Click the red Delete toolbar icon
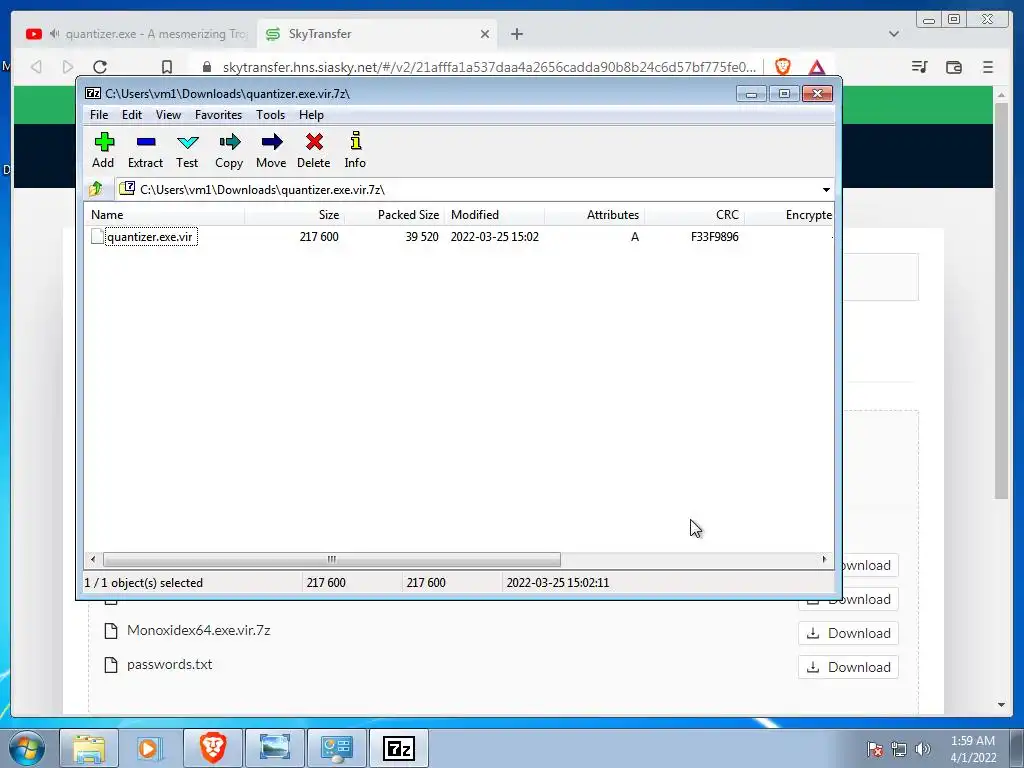 (x=313, y=150)
